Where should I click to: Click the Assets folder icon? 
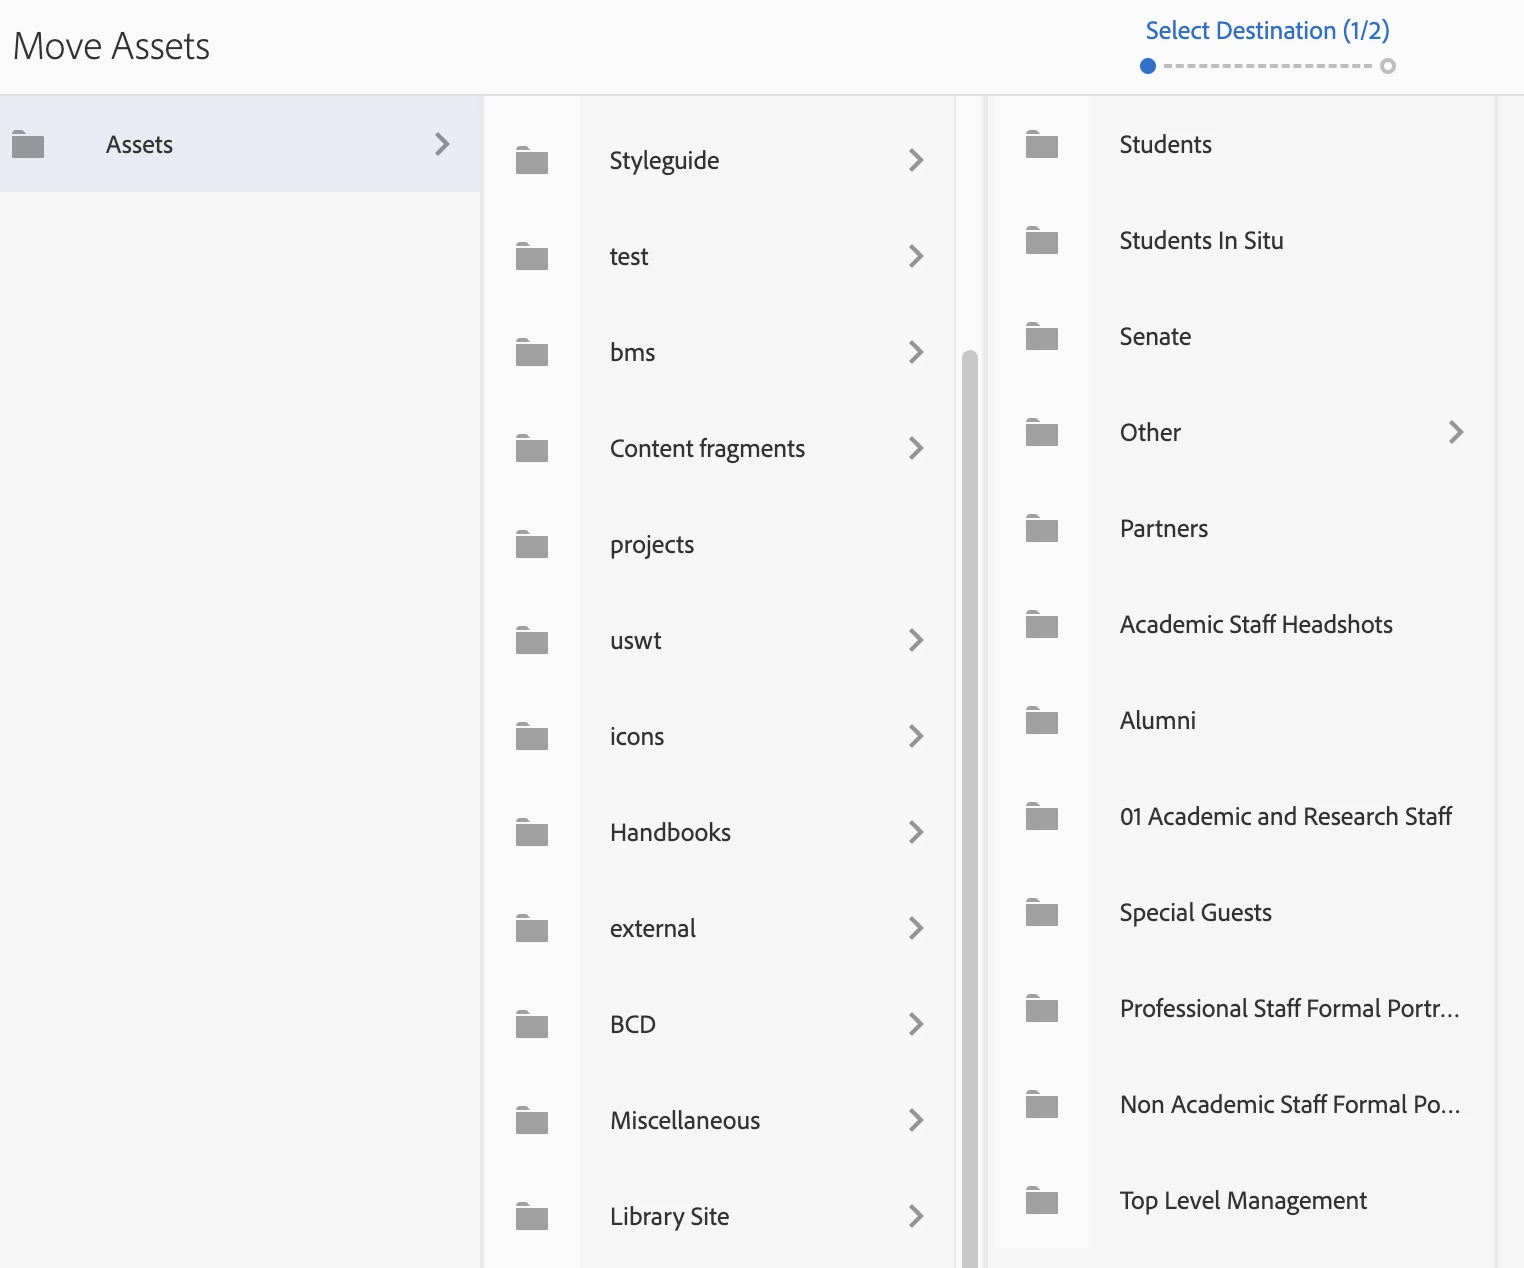28,145
